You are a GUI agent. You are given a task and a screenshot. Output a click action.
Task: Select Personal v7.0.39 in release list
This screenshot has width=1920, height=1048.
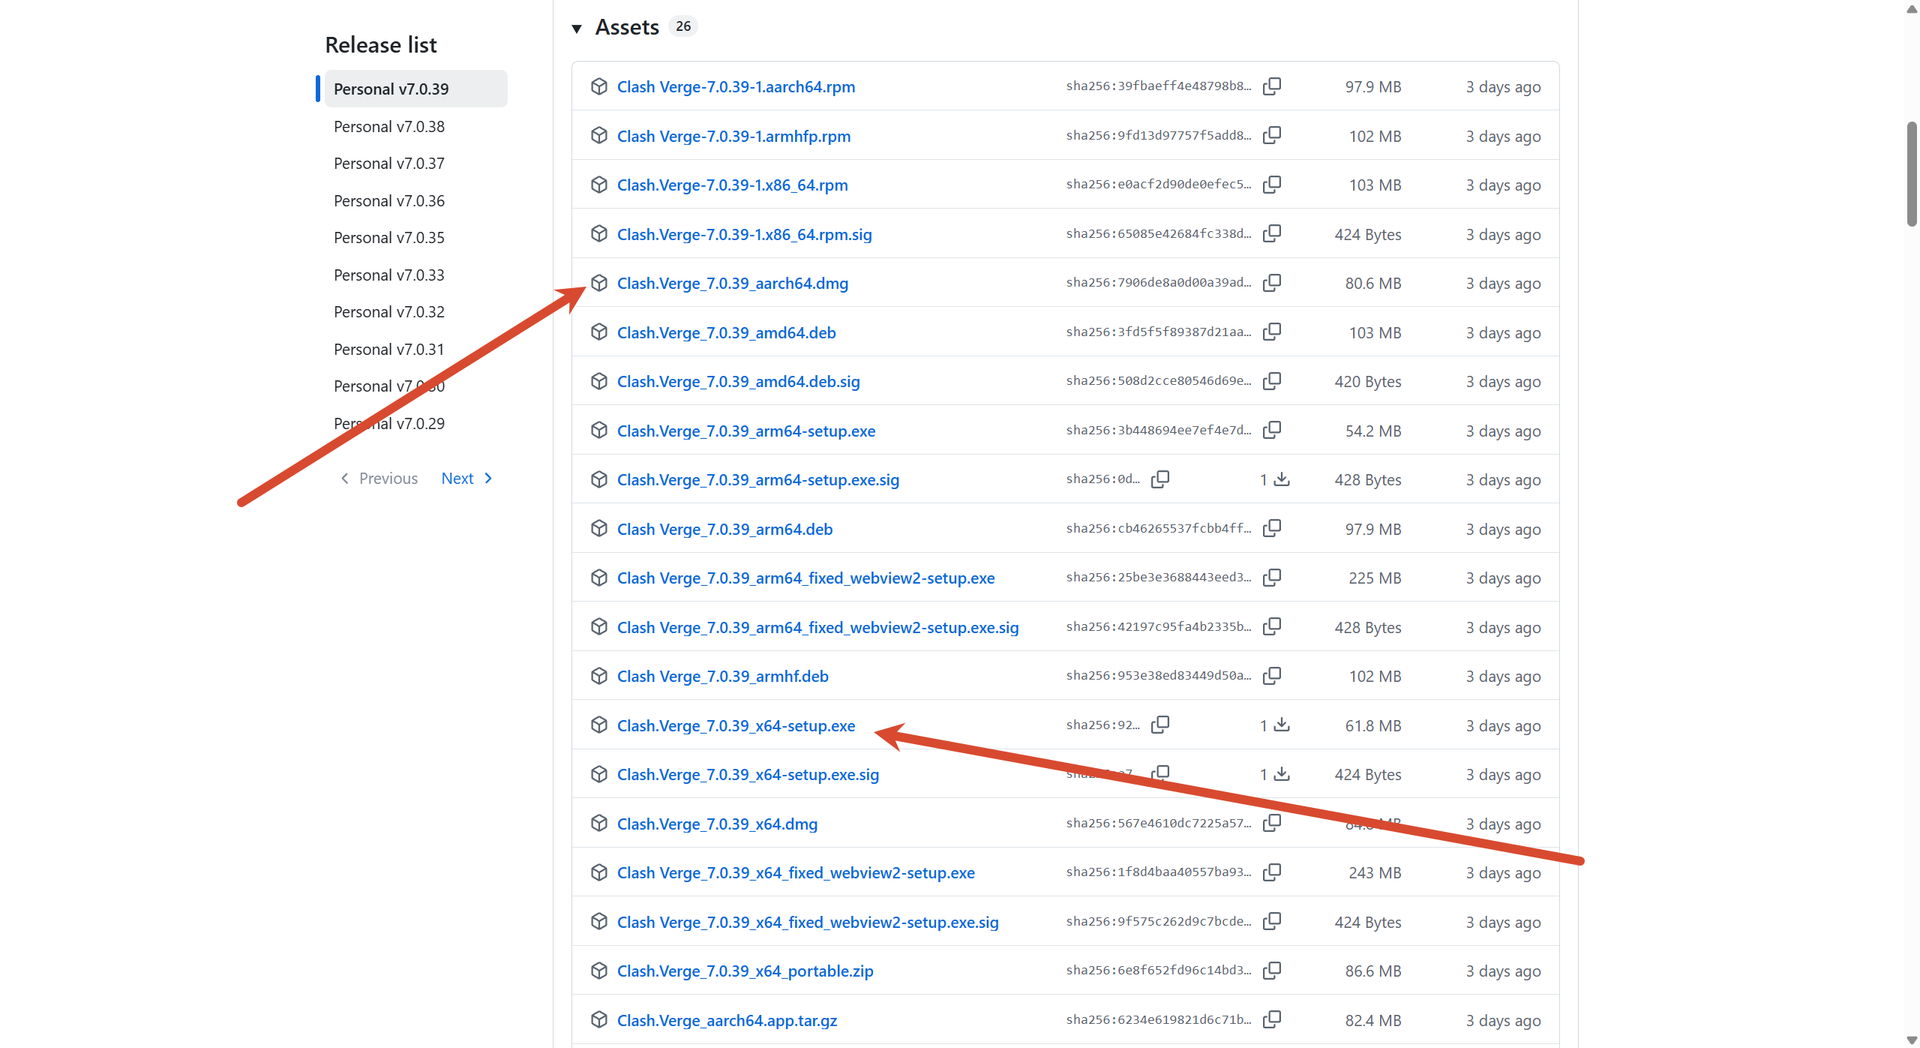point(416,88)
